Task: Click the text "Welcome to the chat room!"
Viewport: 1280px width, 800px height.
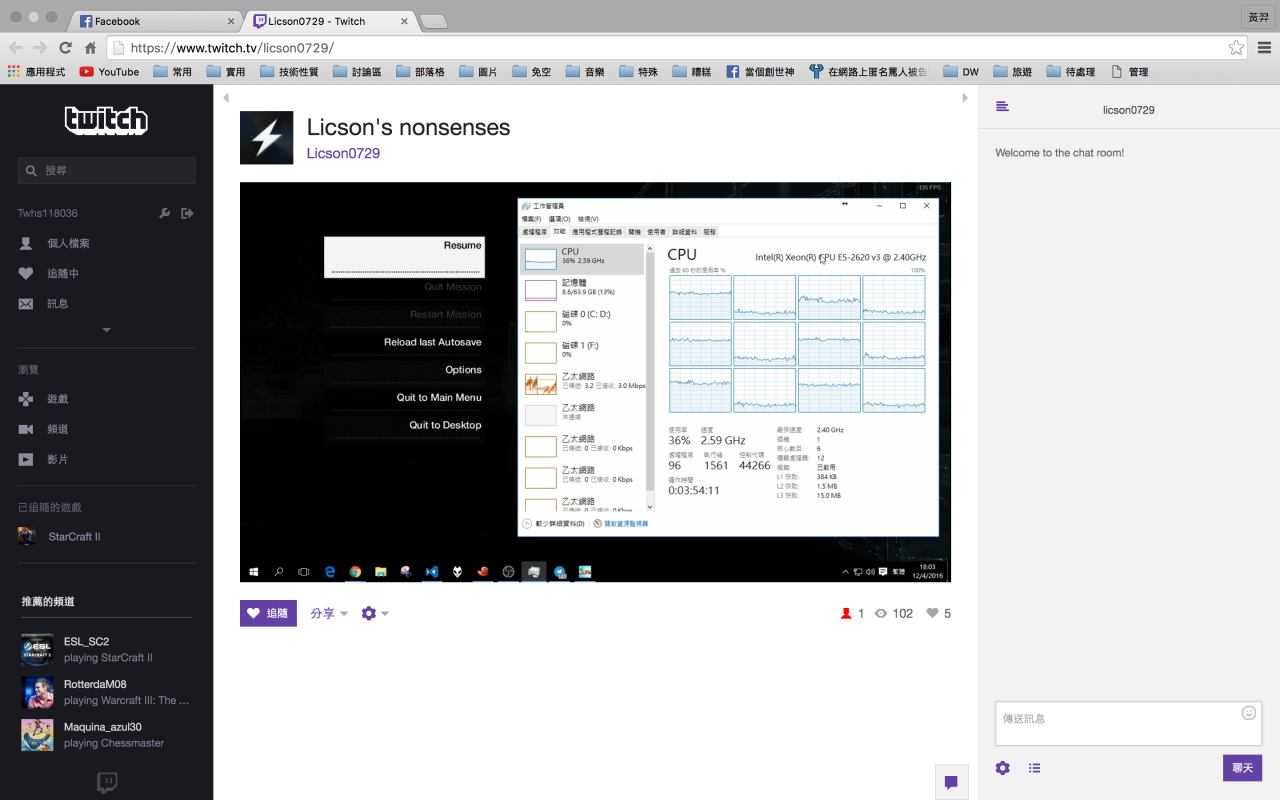Action: [1059, 153]
